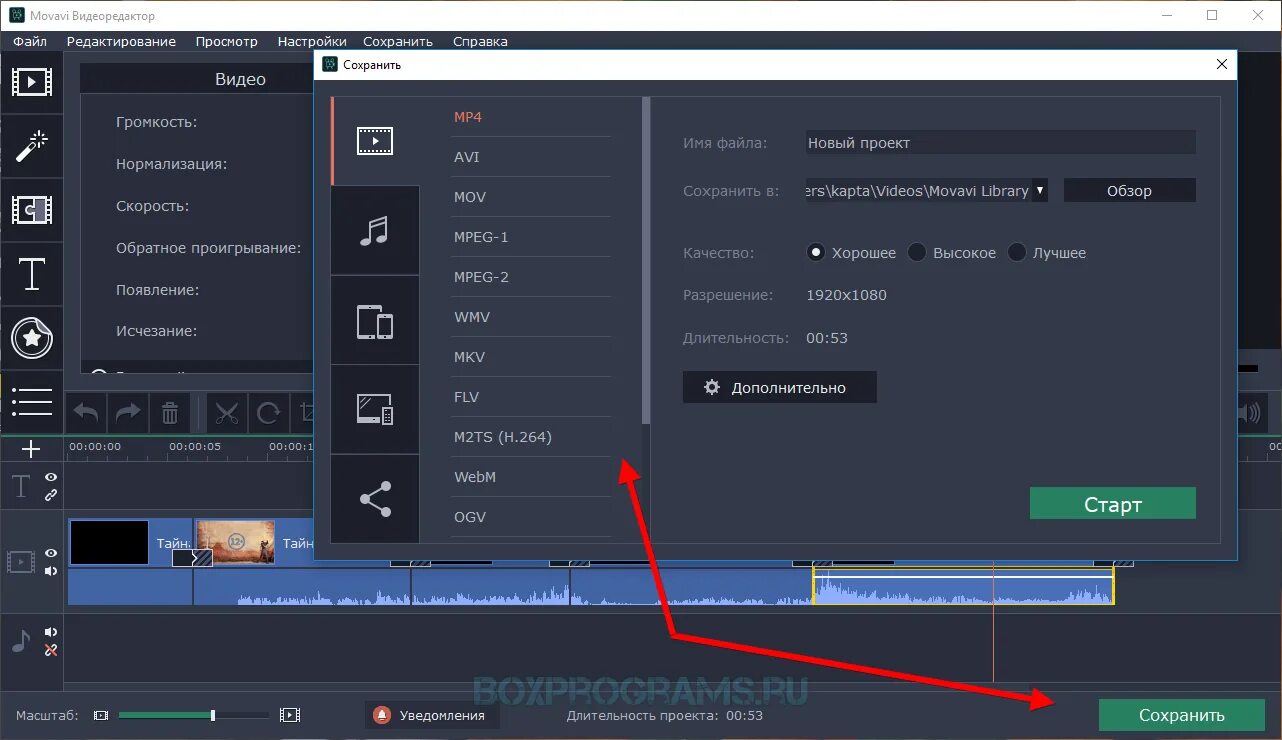
Task: Open the save folder path dropdown
Action: pos(1040,190)
